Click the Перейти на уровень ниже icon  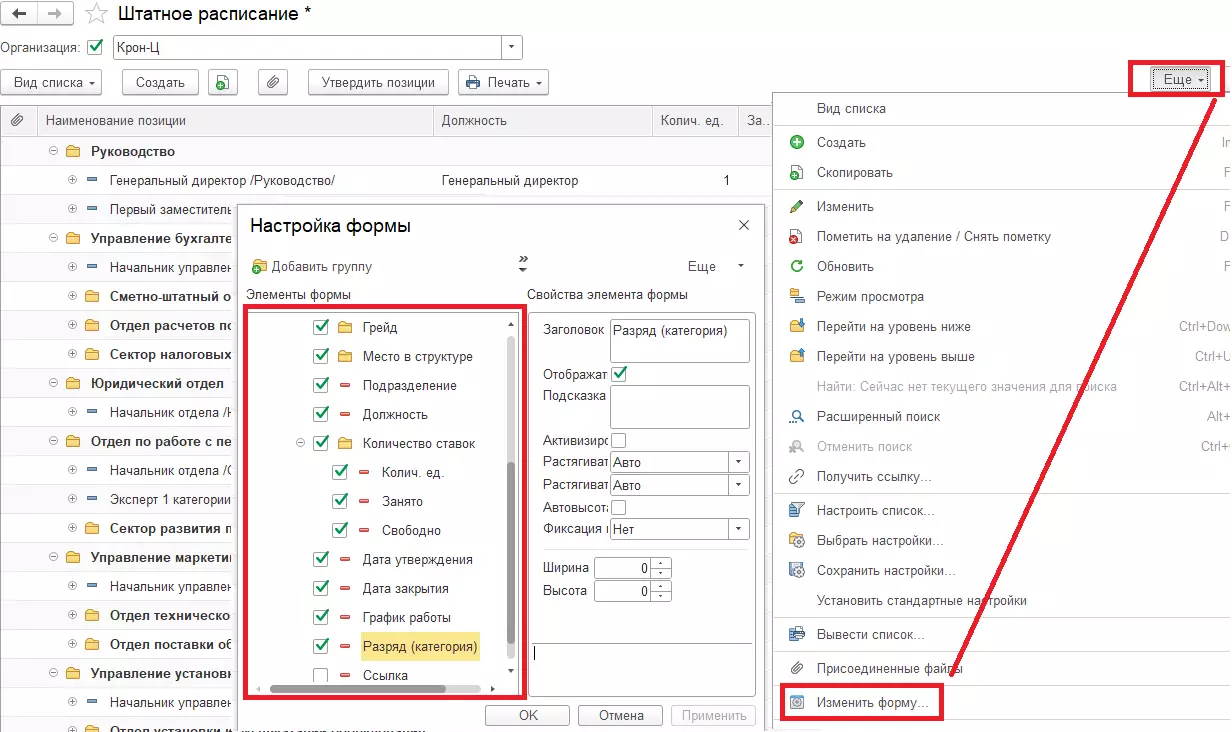click(797, 326)
